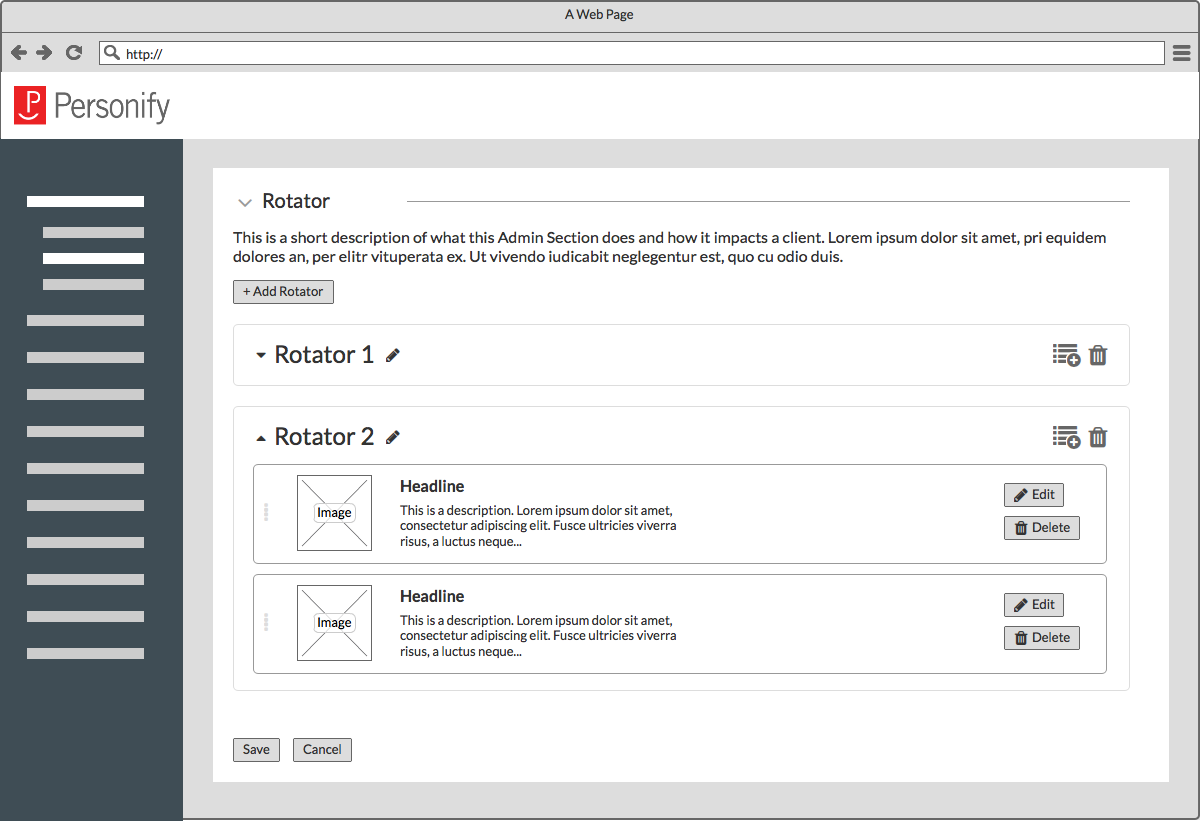Click the Rotator 1 title text
Screen dimensions: 1200x821
[324, 355]
